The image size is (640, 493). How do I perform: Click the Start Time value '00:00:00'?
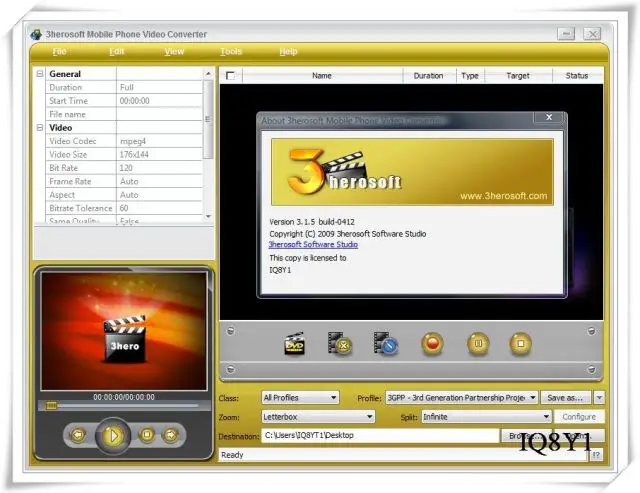coord(135,101)
